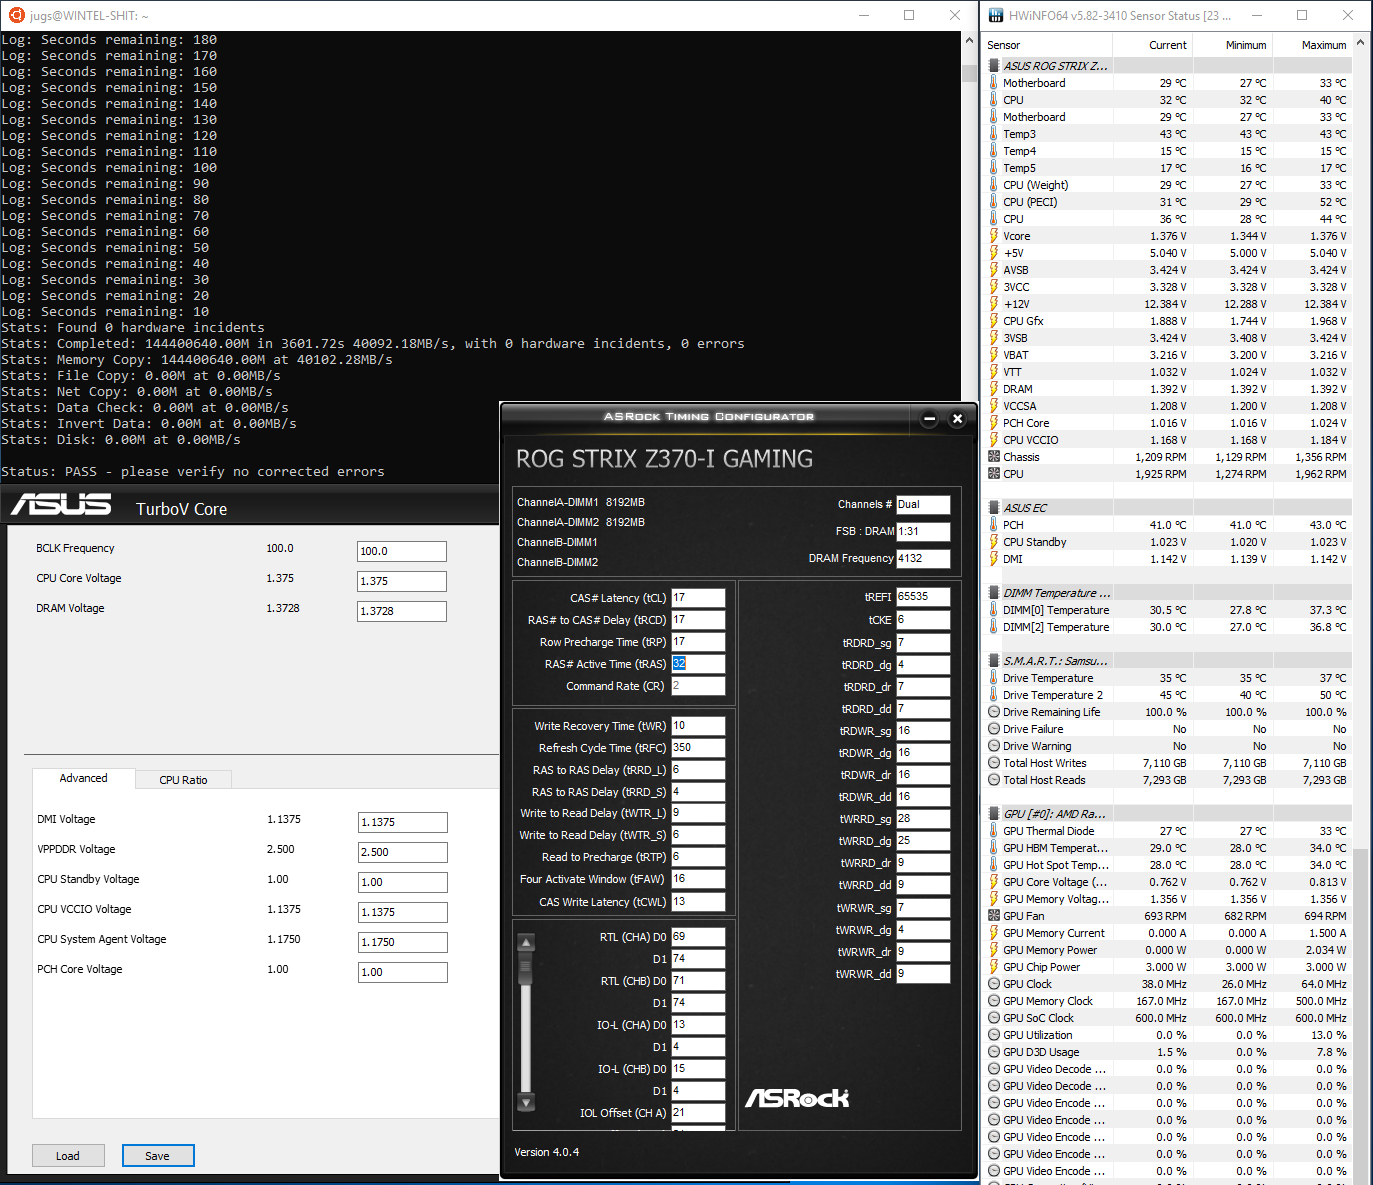Click the GPU [#0] AMD Radeon group icon
This screenshot has height=1185, width=1373.
point(994,814)
